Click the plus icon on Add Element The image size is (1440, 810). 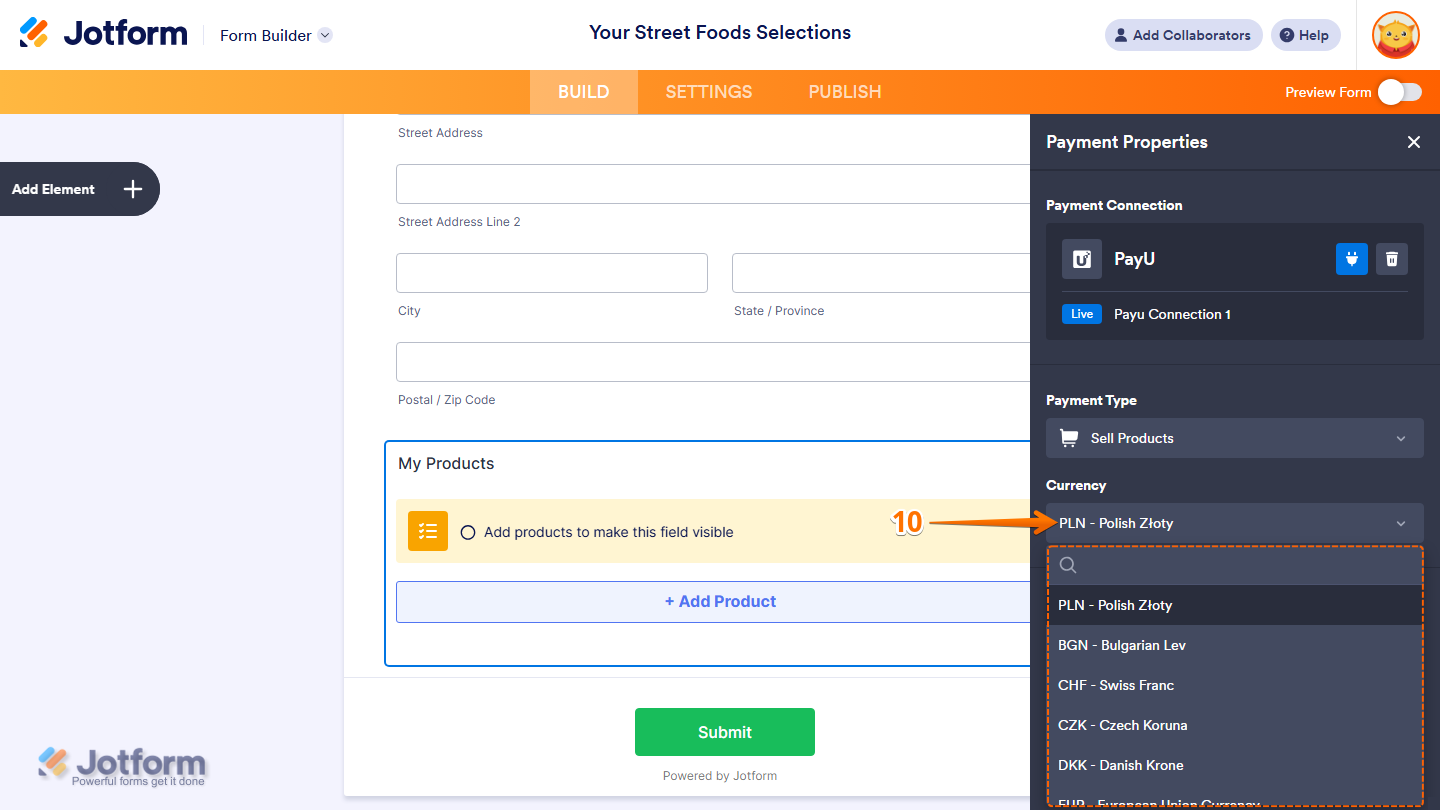pos(132,189)
